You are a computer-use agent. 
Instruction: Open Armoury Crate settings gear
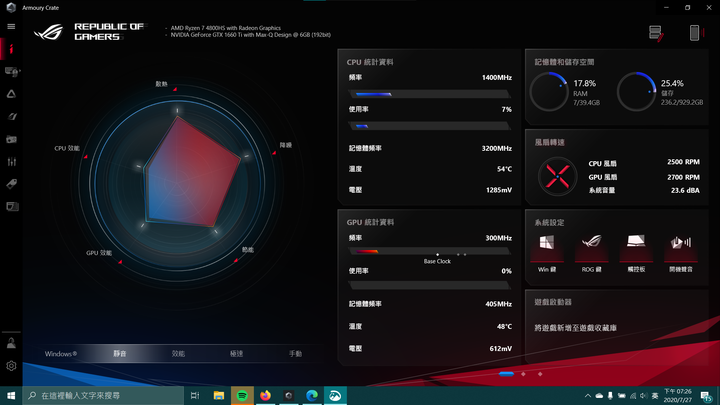[11, 366]
